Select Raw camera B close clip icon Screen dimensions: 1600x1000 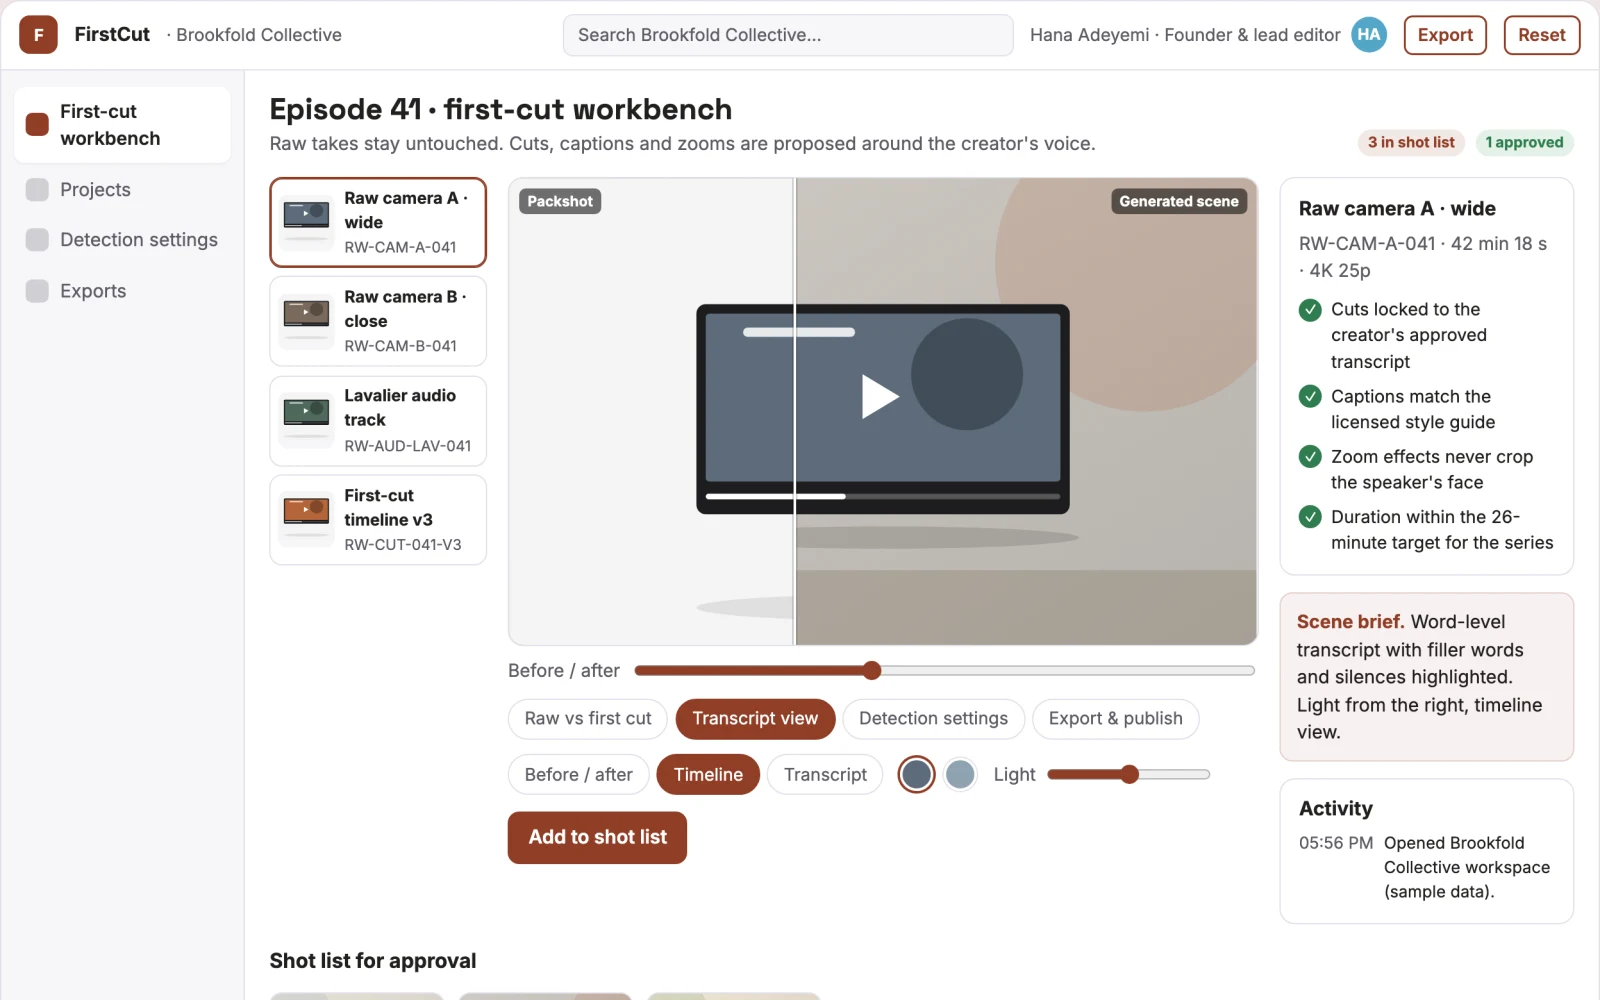pos(307,314)
